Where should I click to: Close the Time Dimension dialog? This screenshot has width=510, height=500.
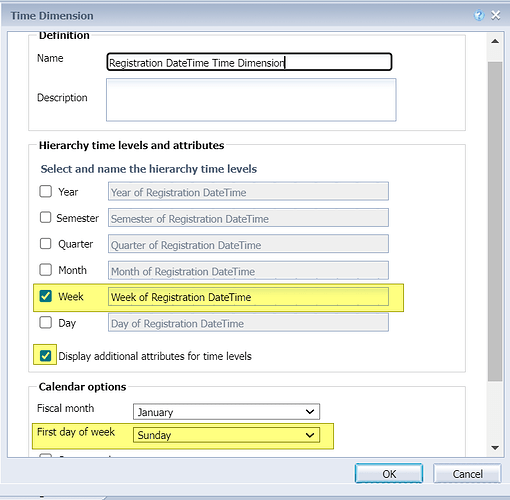point(496,15)
